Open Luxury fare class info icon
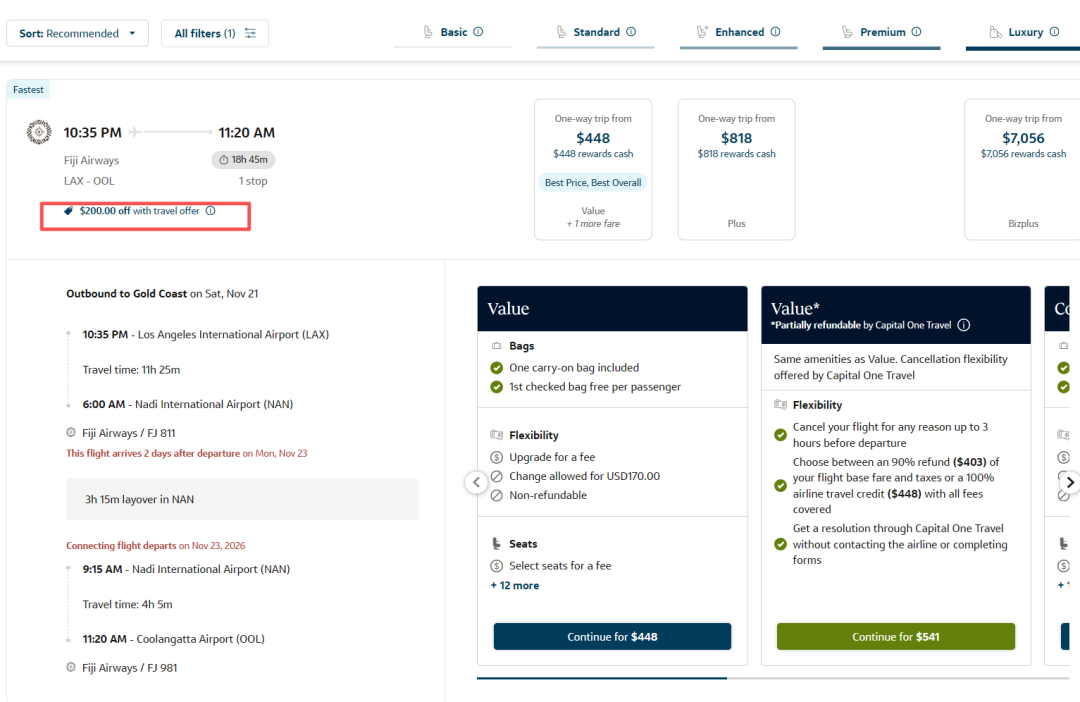 1055,32
